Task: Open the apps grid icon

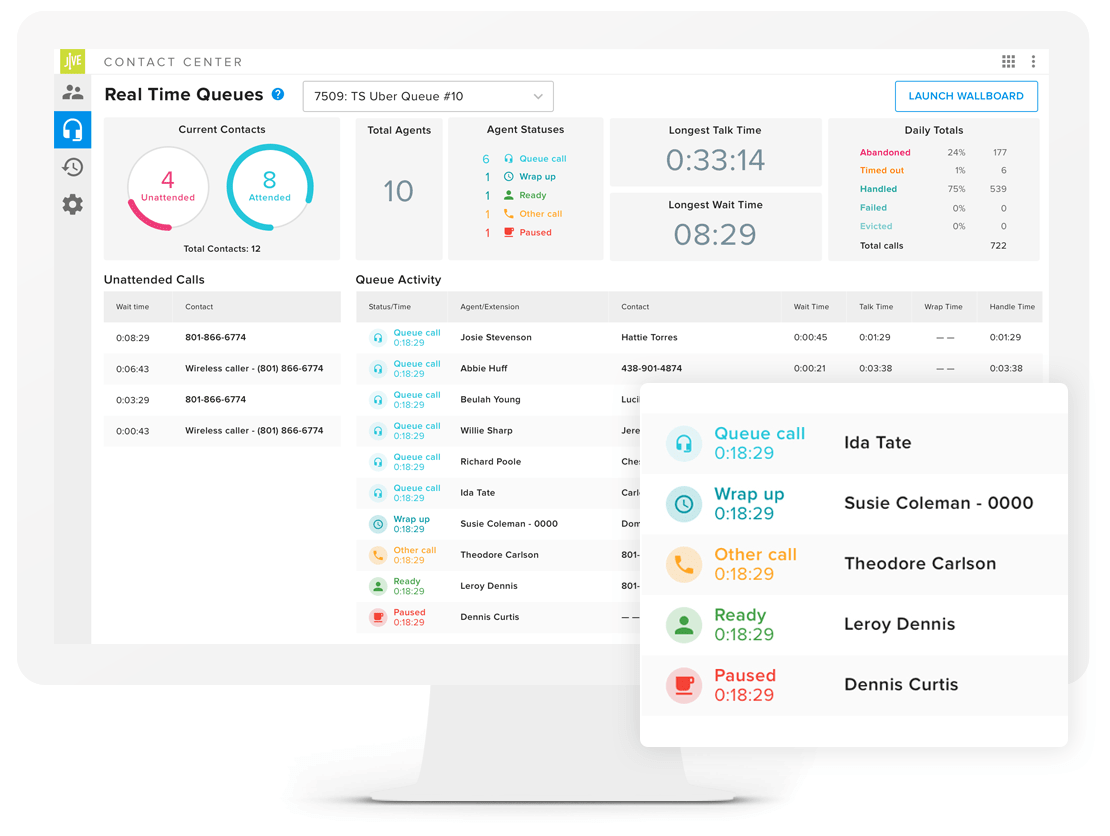Action: coord(1008,62)
